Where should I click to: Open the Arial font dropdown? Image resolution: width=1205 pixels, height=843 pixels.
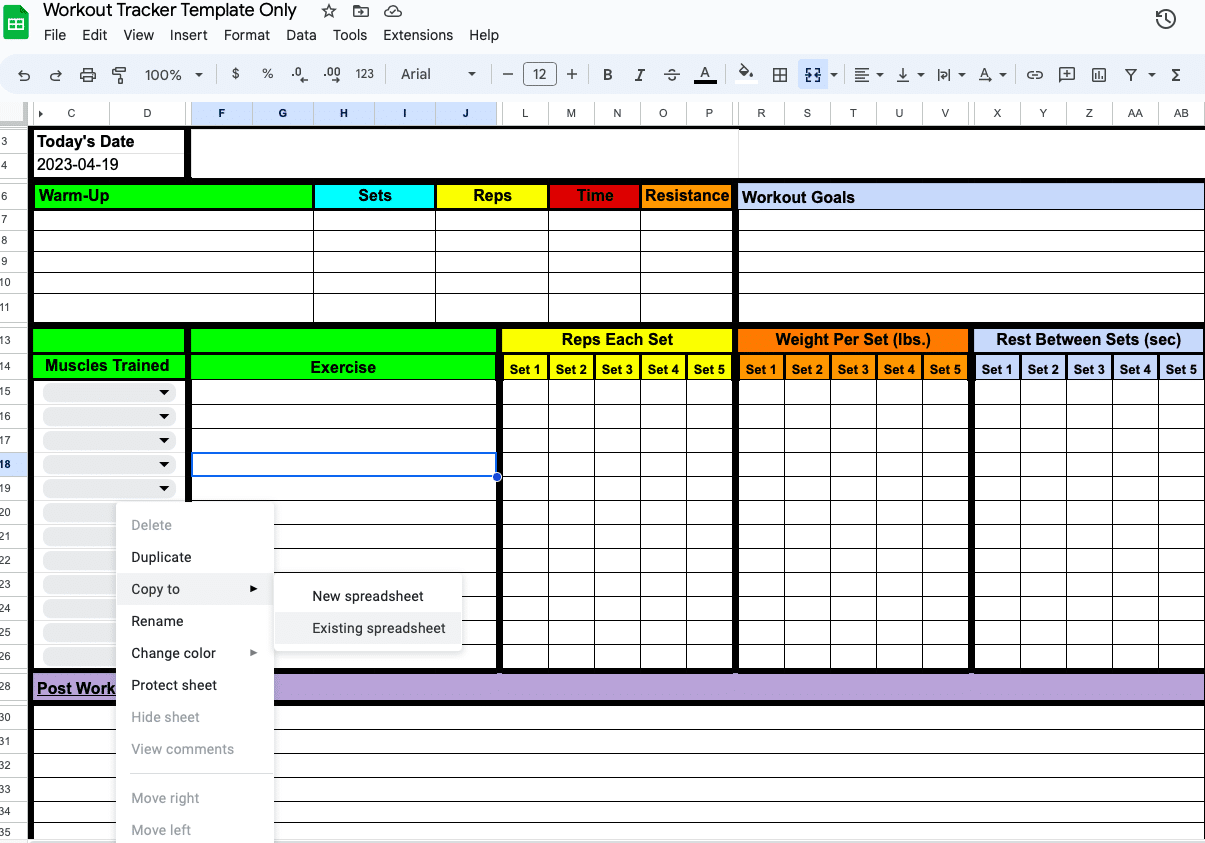coord(438,75)
